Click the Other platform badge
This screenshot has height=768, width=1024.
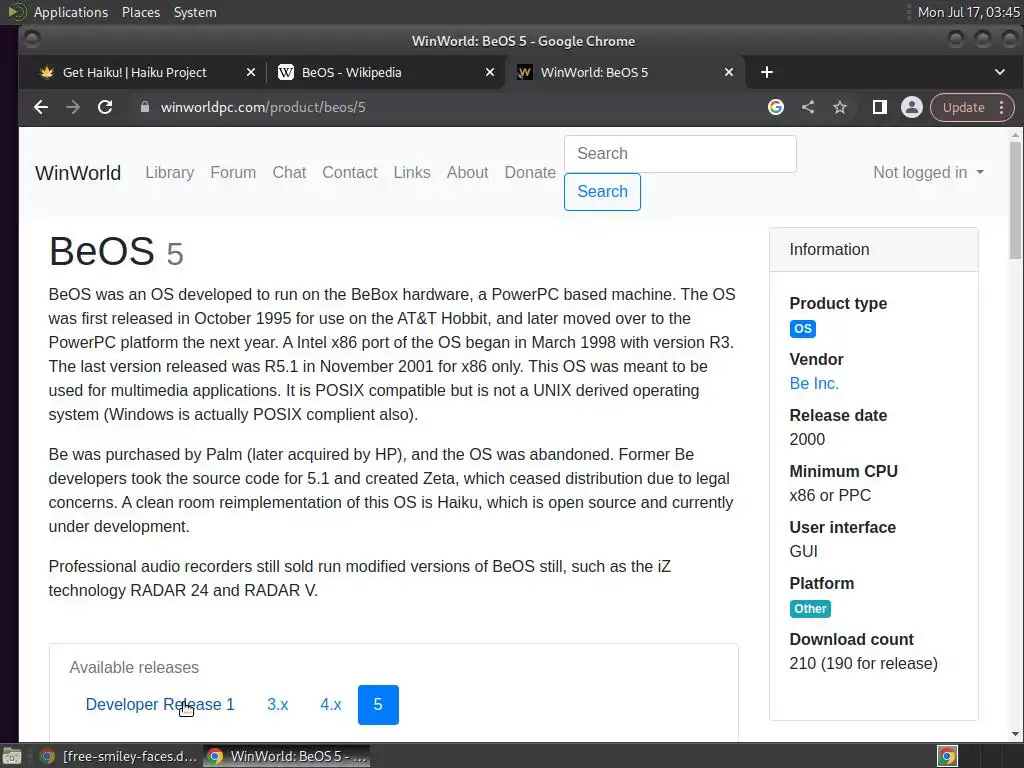[810, 609]
